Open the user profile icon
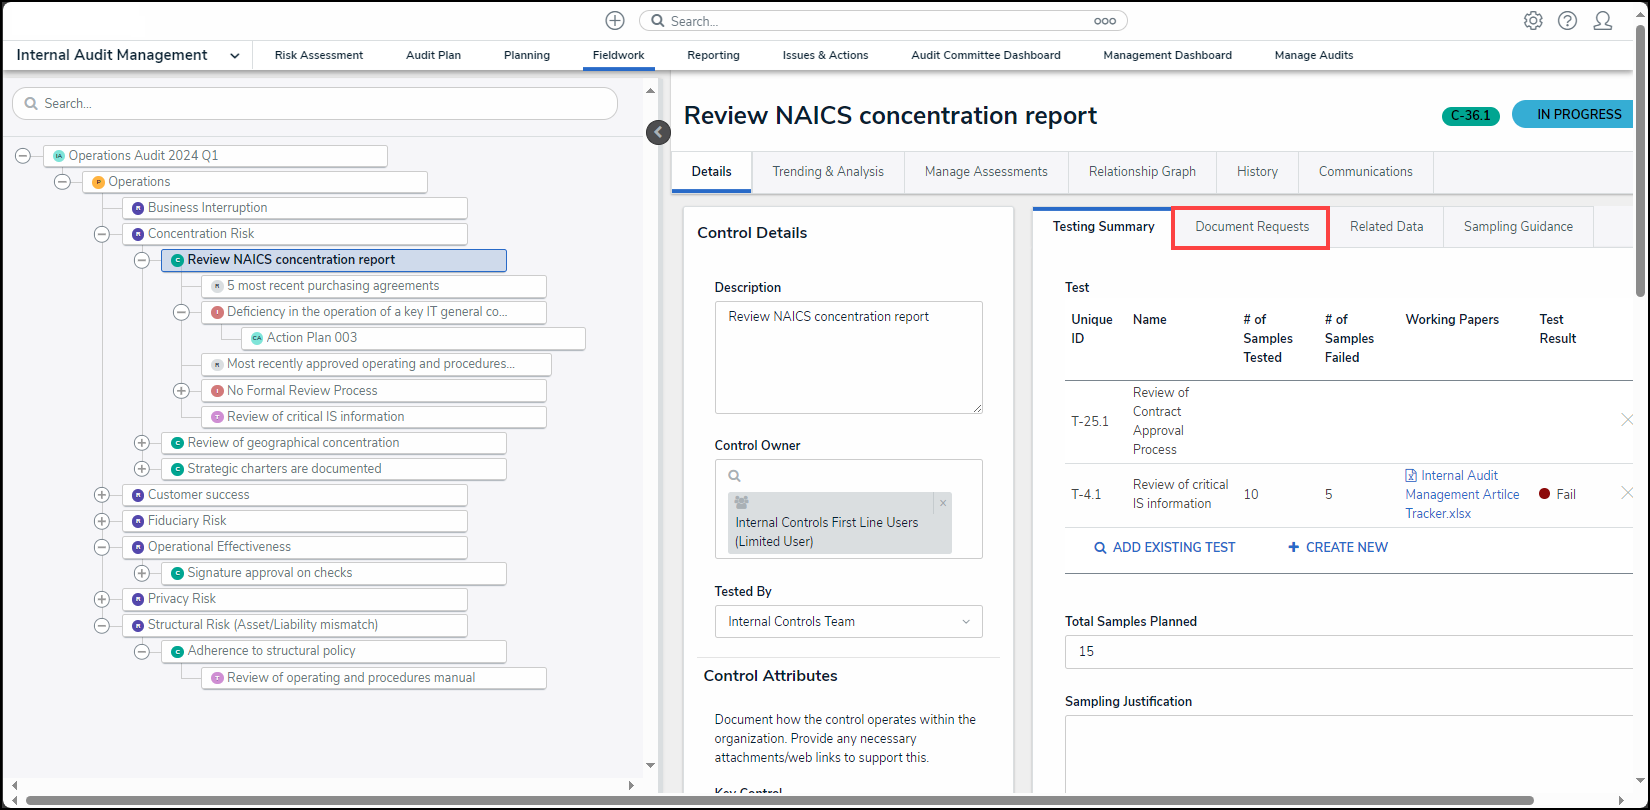 coord(1602,21)
